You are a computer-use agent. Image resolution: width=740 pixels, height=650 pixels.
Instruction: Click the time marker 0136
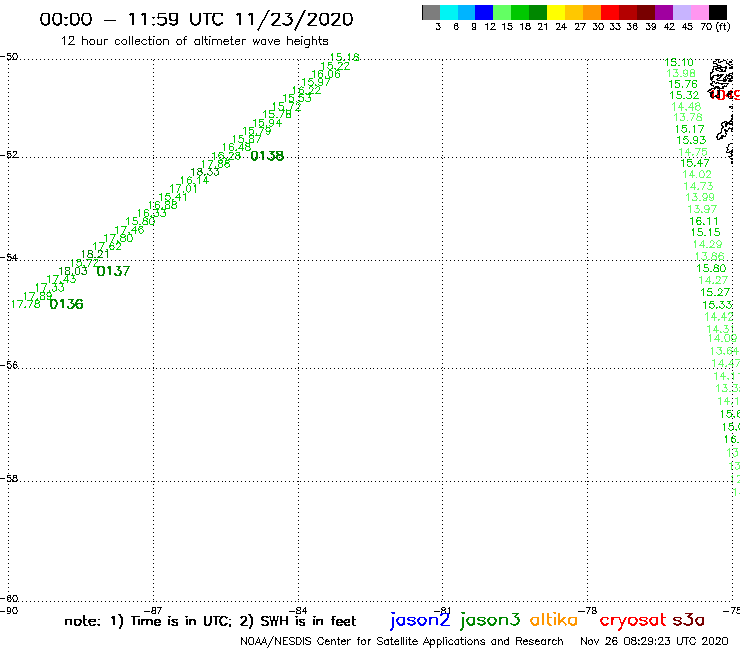(x=66, y=304)
